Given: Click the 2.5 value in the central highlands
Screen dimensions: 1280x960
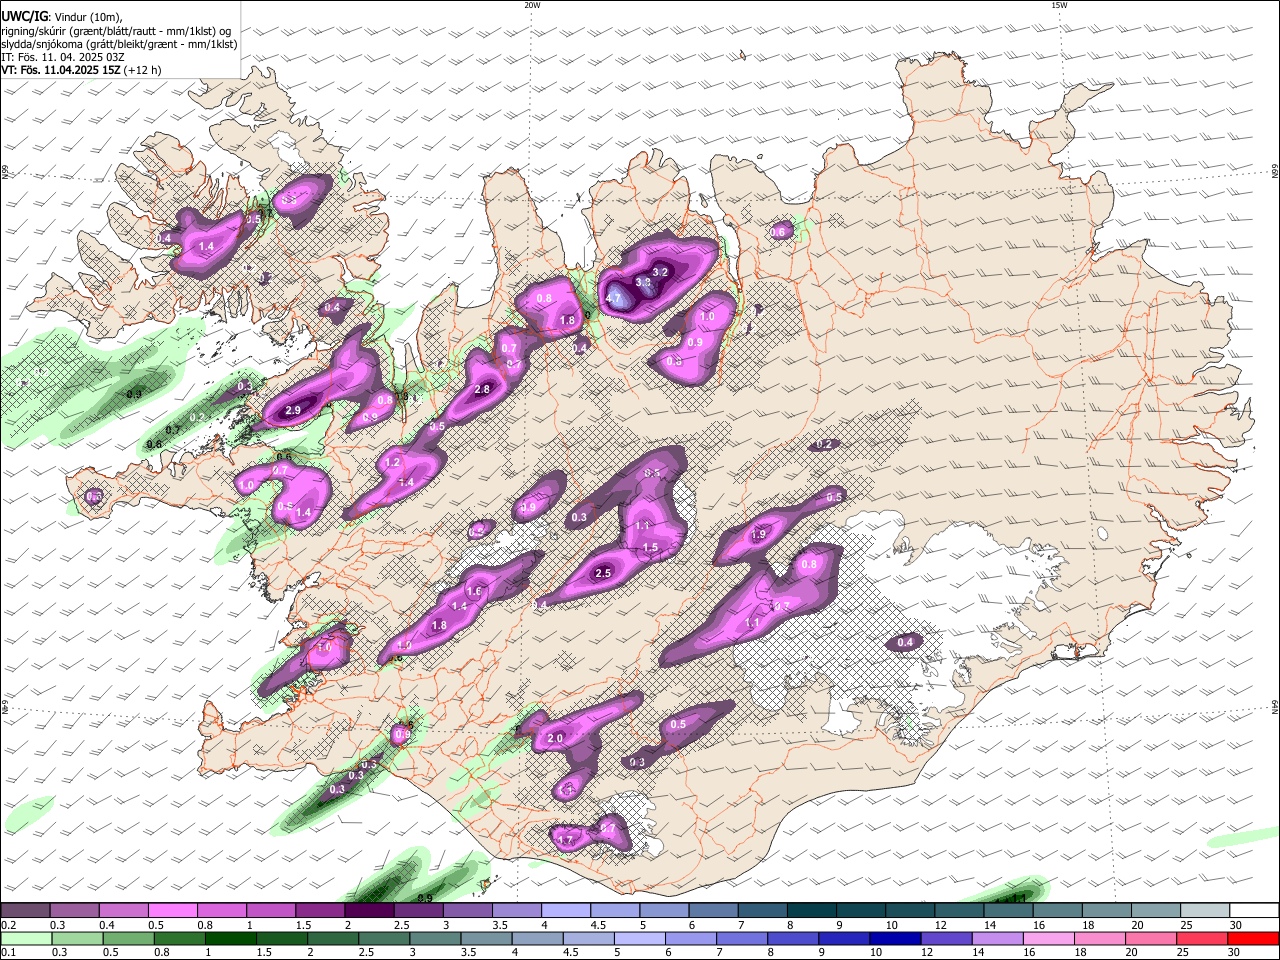Looking at the screenshot, I should click(603, 573).
